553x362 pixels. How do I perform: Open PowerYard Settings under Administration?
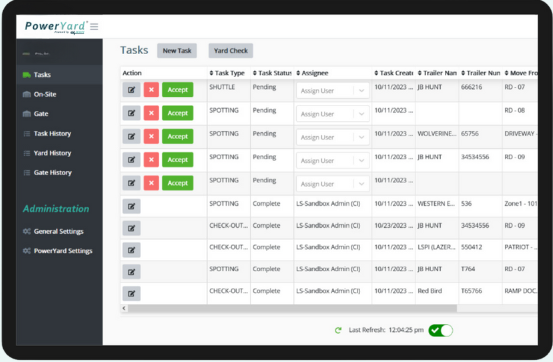coord(63,251)
